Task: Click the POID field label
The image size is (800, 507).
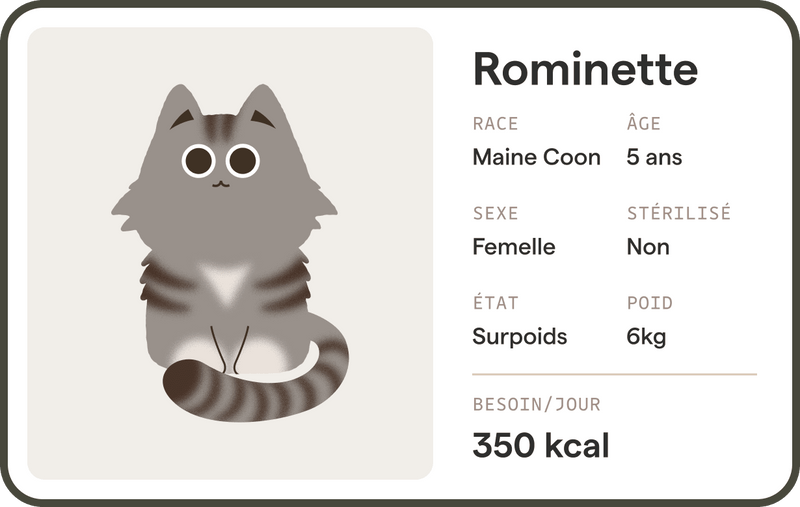Action: (x=649, y=302)
